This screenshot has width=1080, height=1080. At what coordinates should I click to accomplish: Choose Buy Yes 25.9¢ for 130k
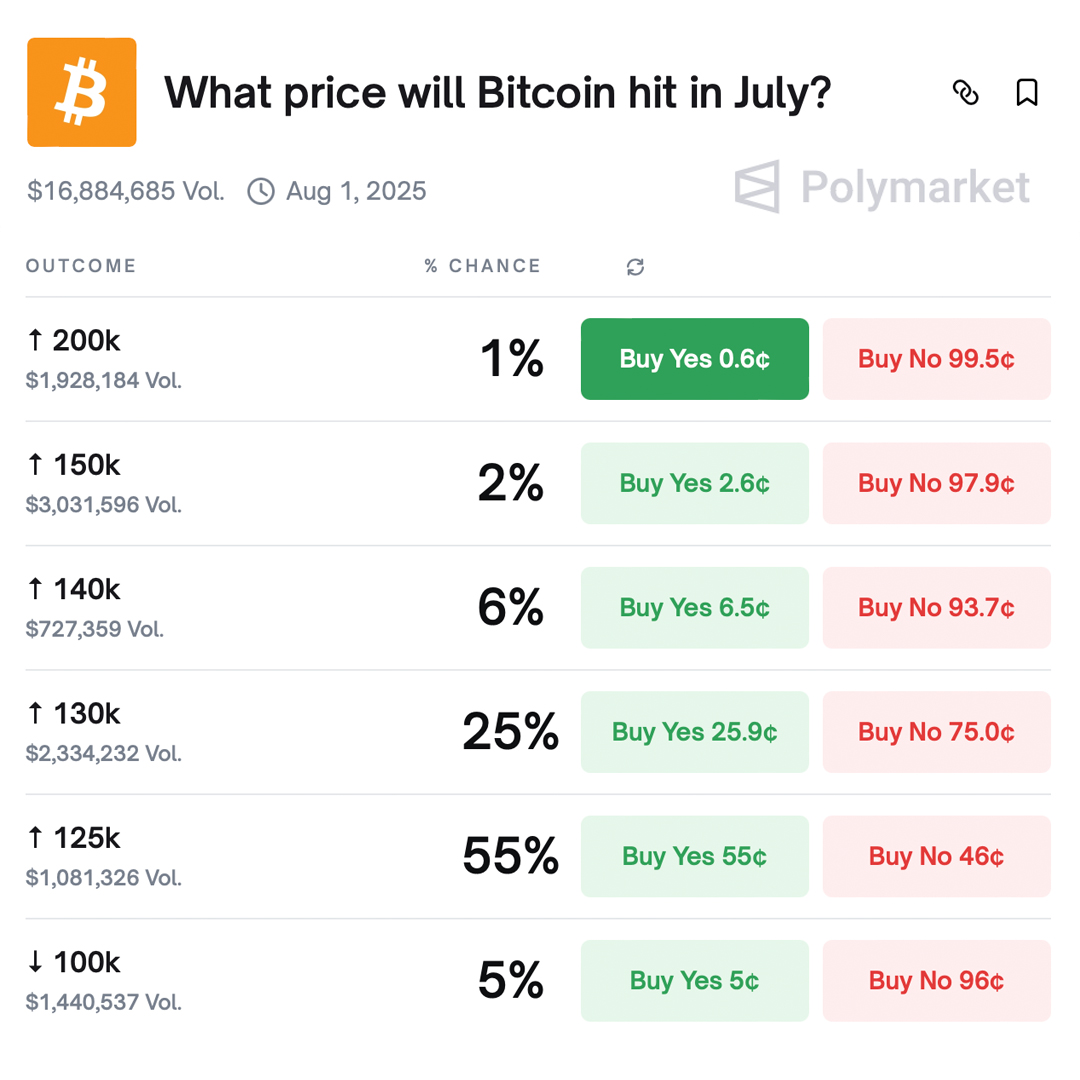(x=694, y=732)
